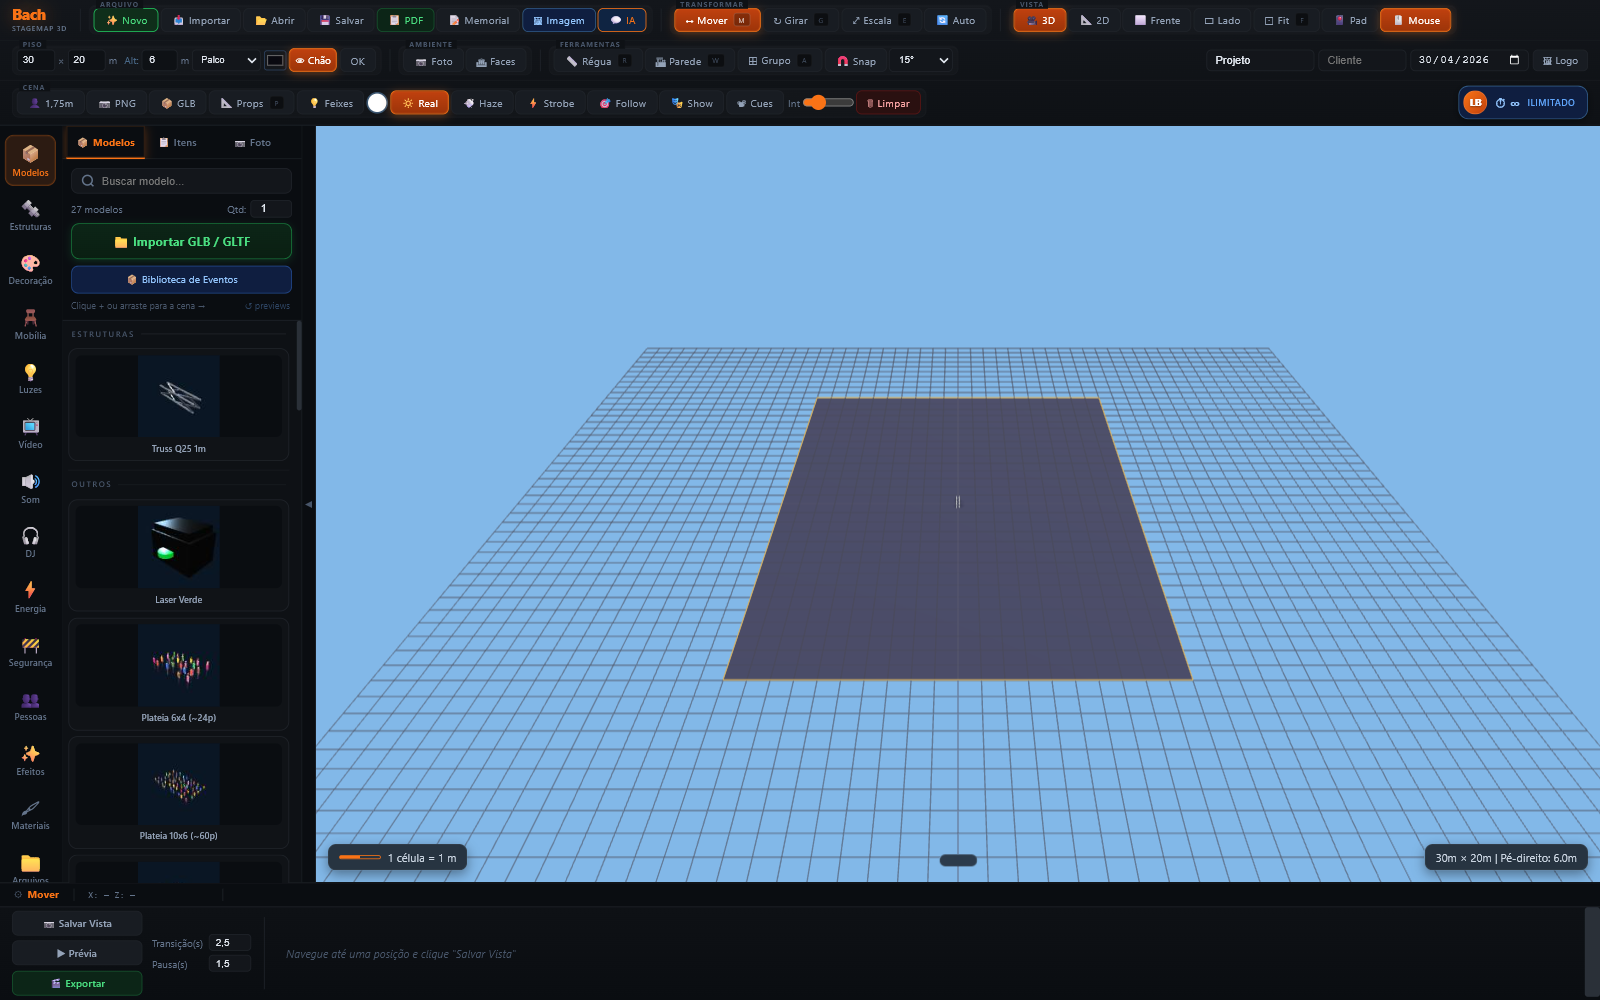Open the Efeitos sidebar category
1600x1000 pixels.
30,760
